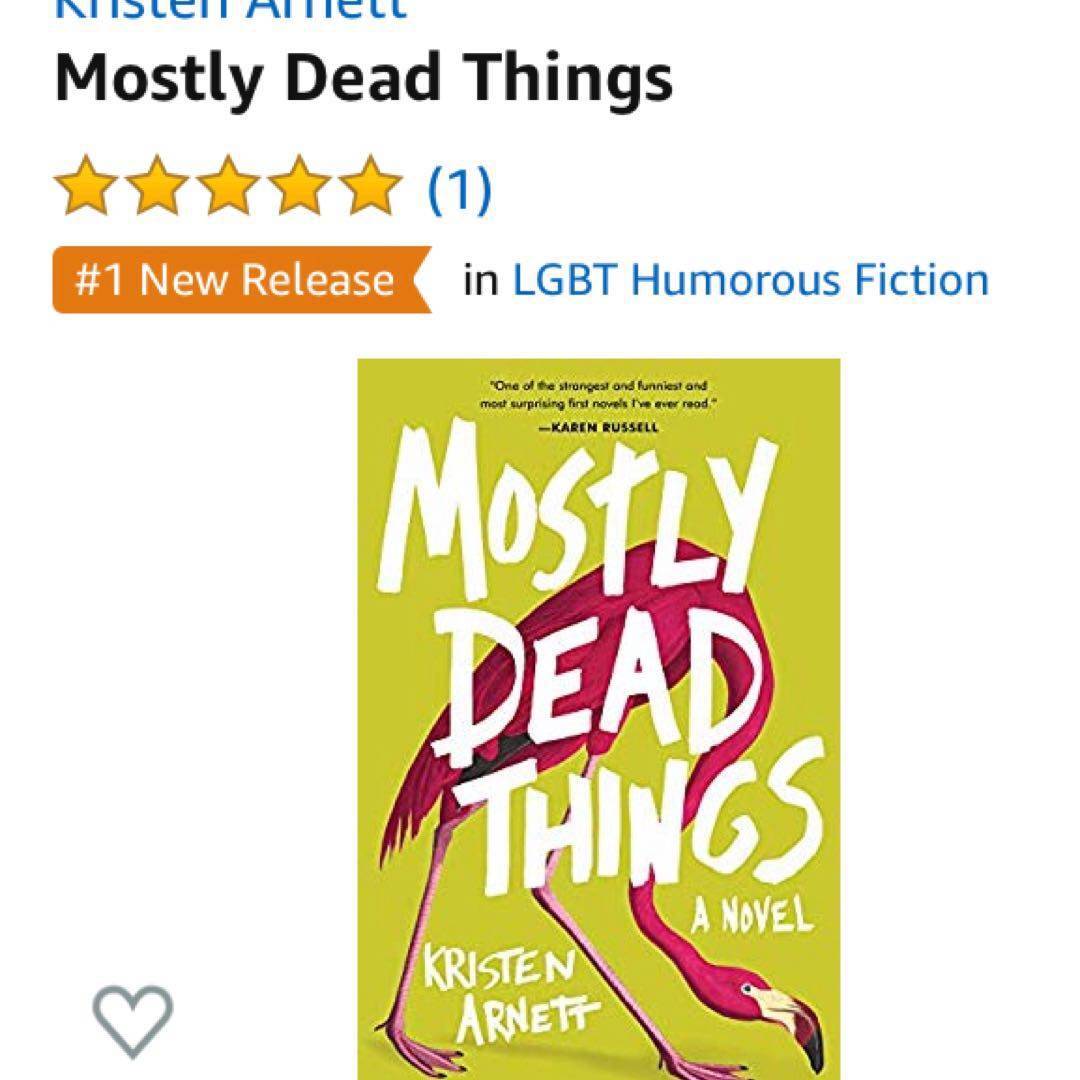
Task: Click the orange #1 New Release badge
Action: [242, 280]
